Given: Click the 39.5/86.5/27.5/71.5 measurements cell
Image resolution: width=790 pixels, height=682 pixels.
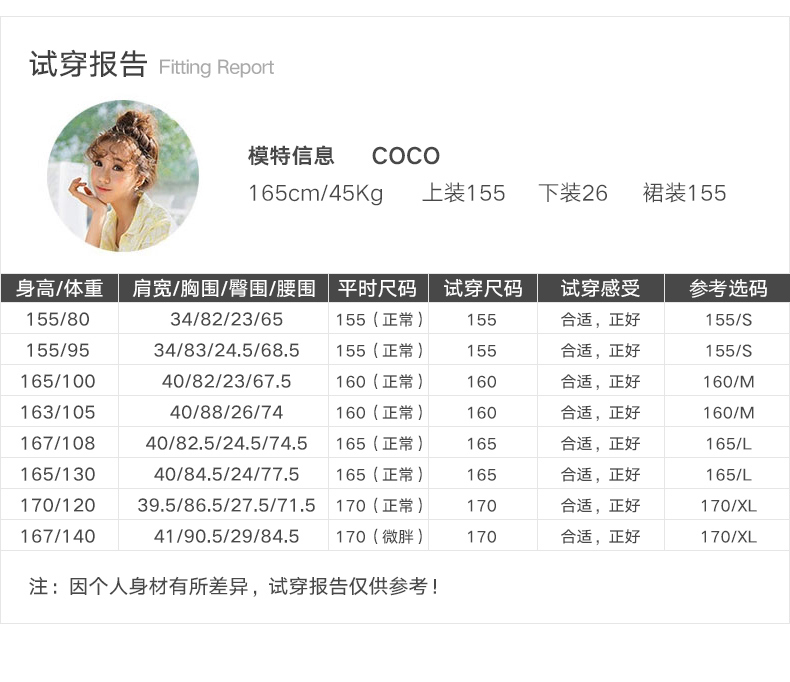Looking at the screenshot, I should pos(226,505).
